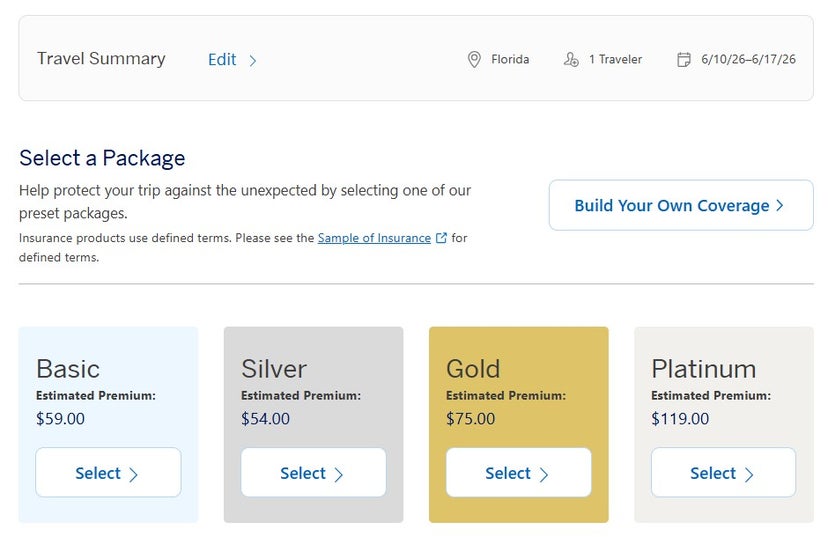Click the calendar icon beside travel dates
The image size is (828, 537).
tap(684, 60)
